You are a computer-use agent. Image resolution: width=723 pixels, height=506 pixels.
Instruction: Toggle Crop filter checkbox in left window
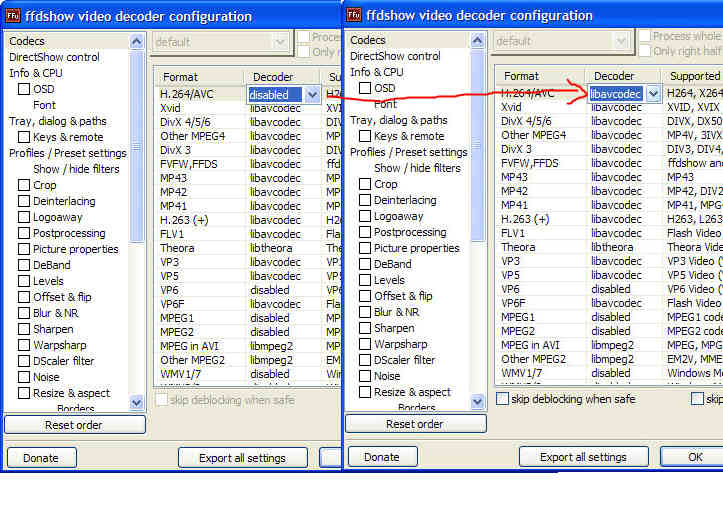coord(24,185)
